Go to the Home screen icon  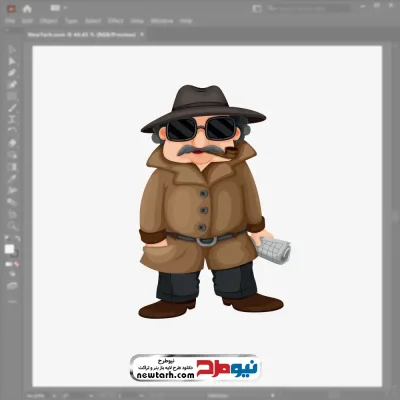[27, 9]
